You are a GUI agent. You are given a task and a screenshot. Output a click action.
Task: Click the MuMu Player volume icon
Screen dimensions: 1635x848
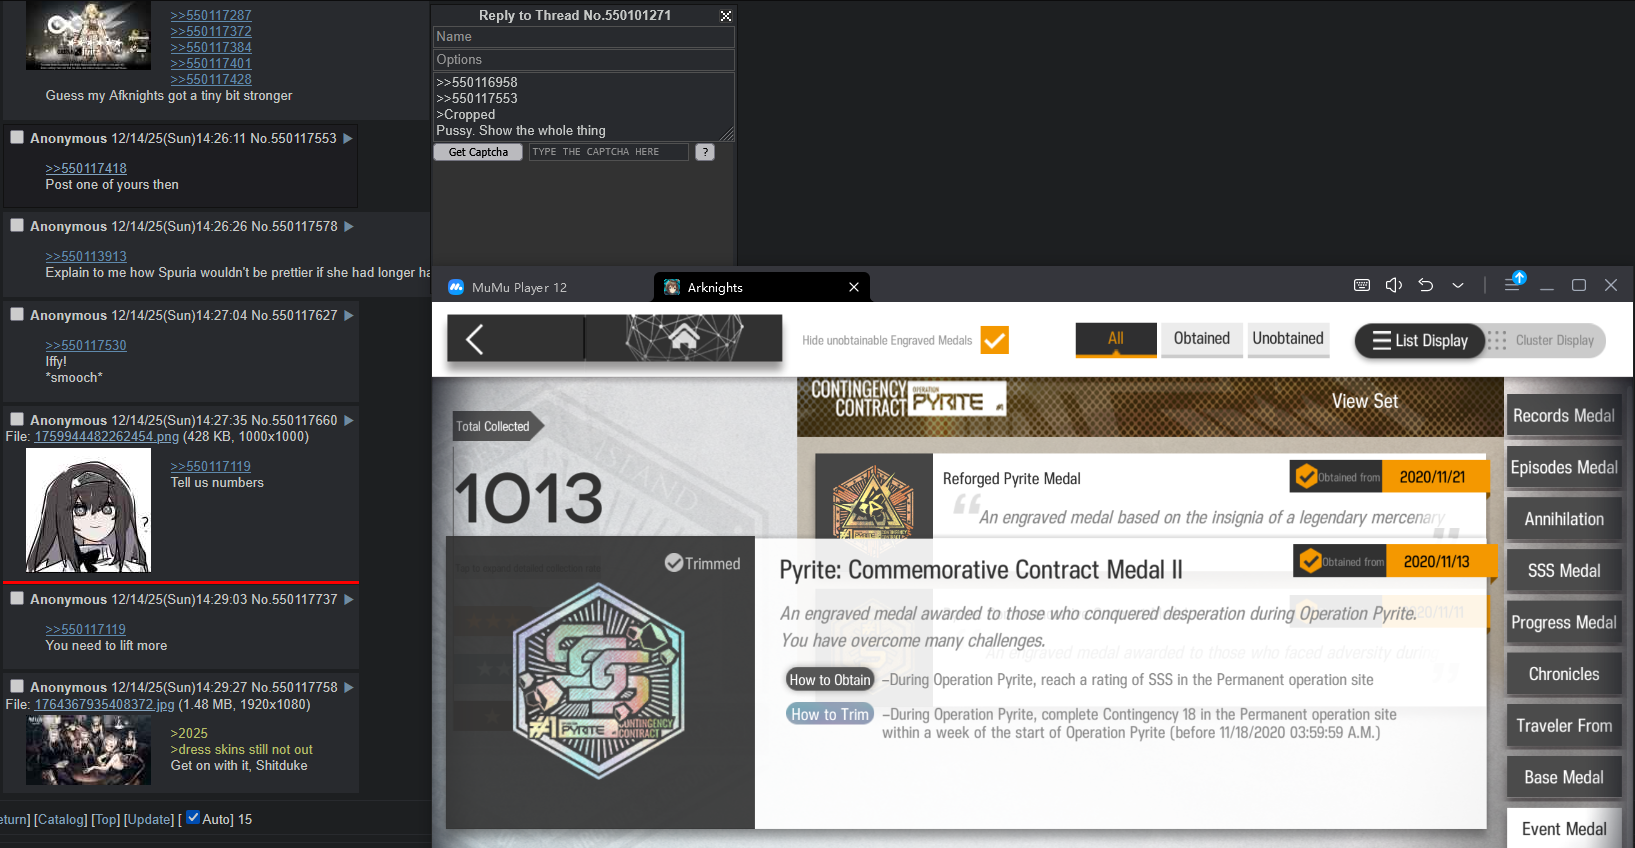[x=1394, y=286]
